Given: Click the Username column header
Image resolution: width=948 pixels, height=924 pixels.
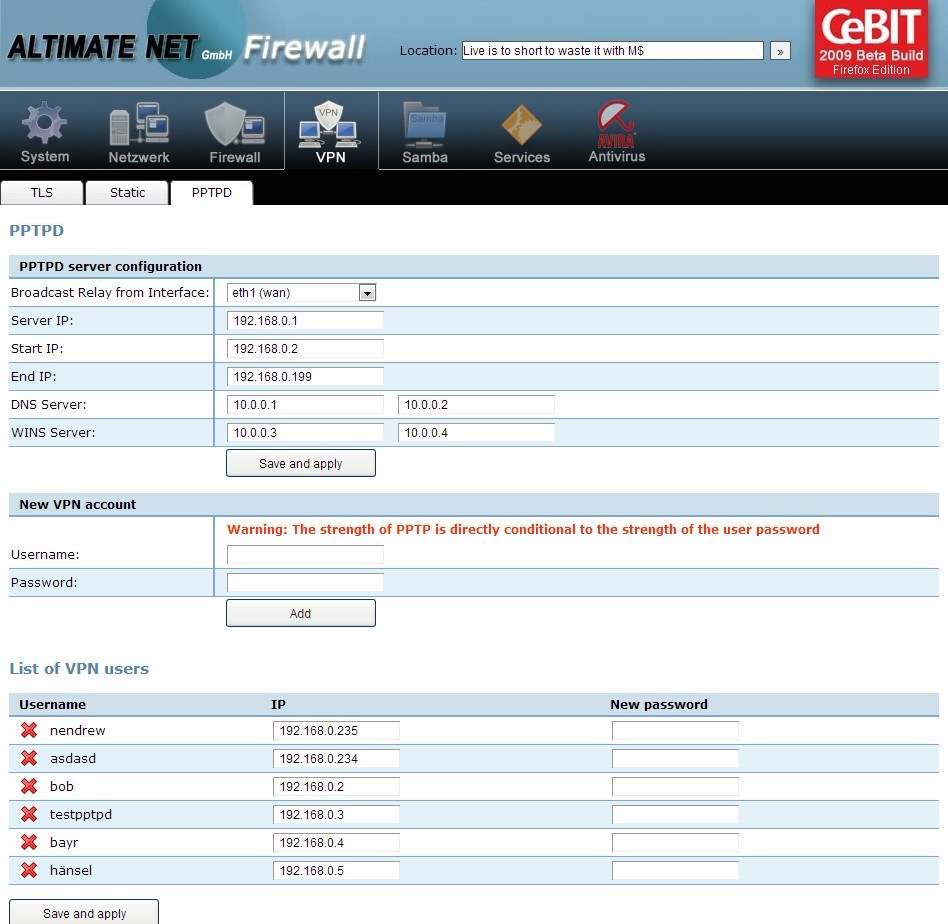Looking at the screenshot, I should [52, 704].
